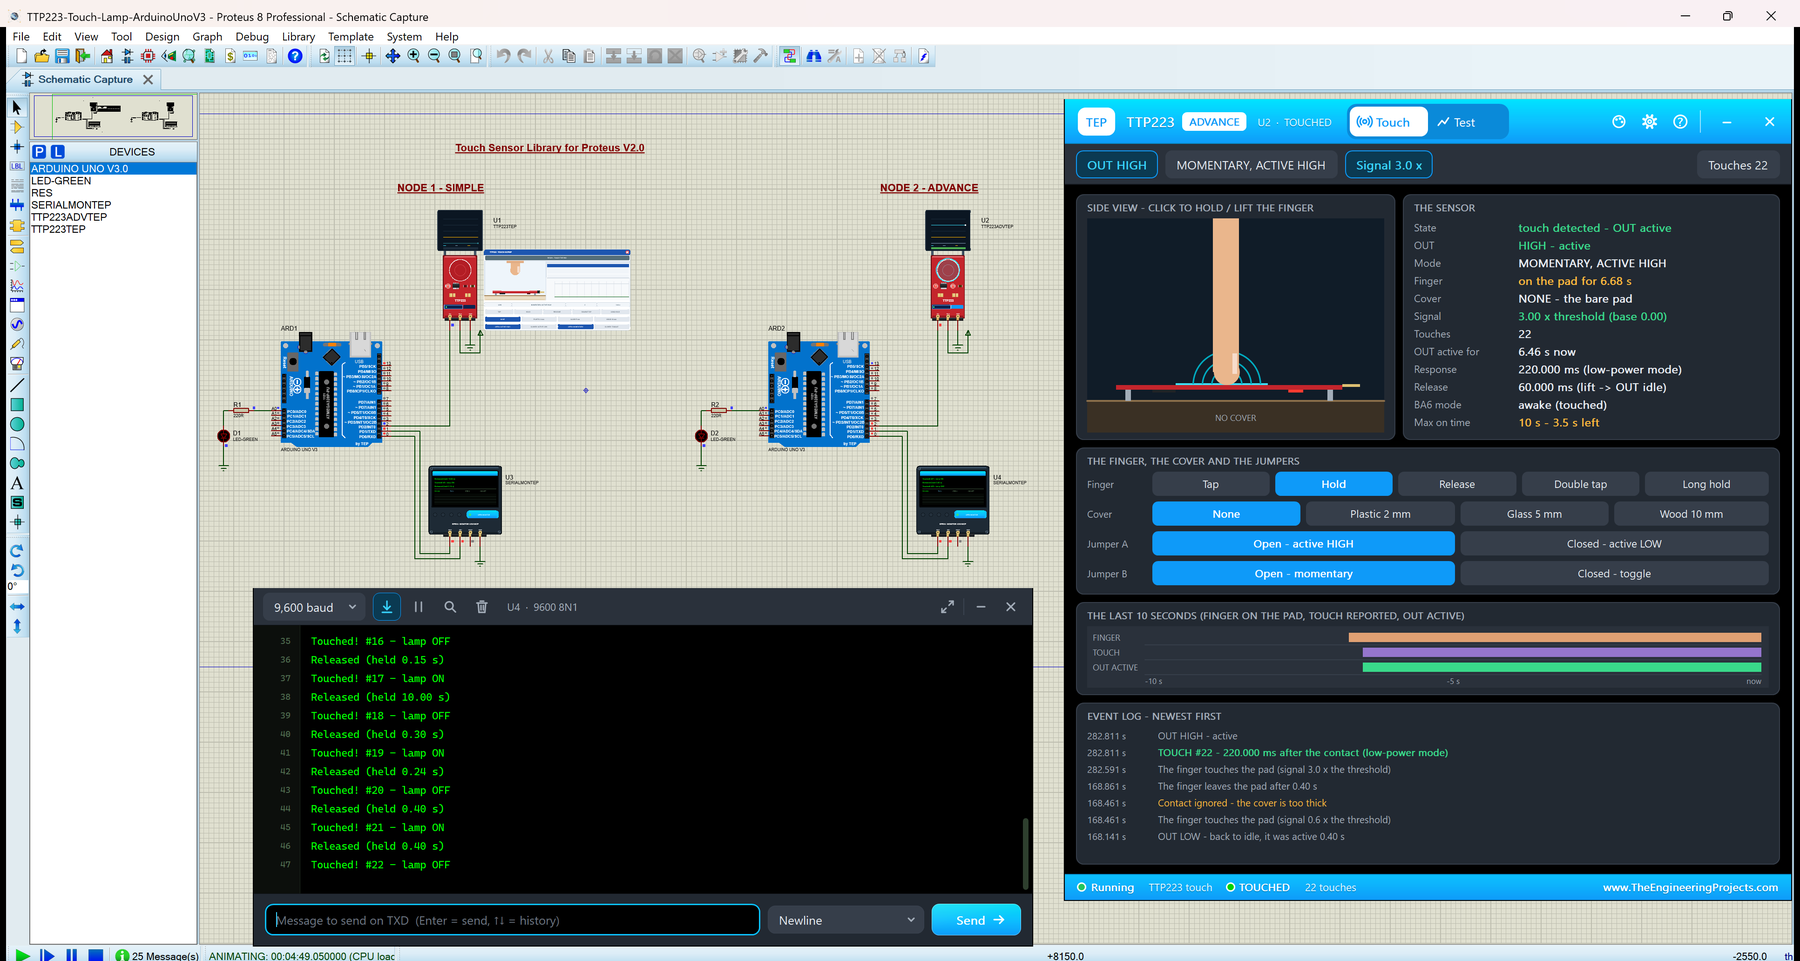Click the Pick from Libraries P button
Screen dimensions: 1800x961
click(x=39, y=152)
